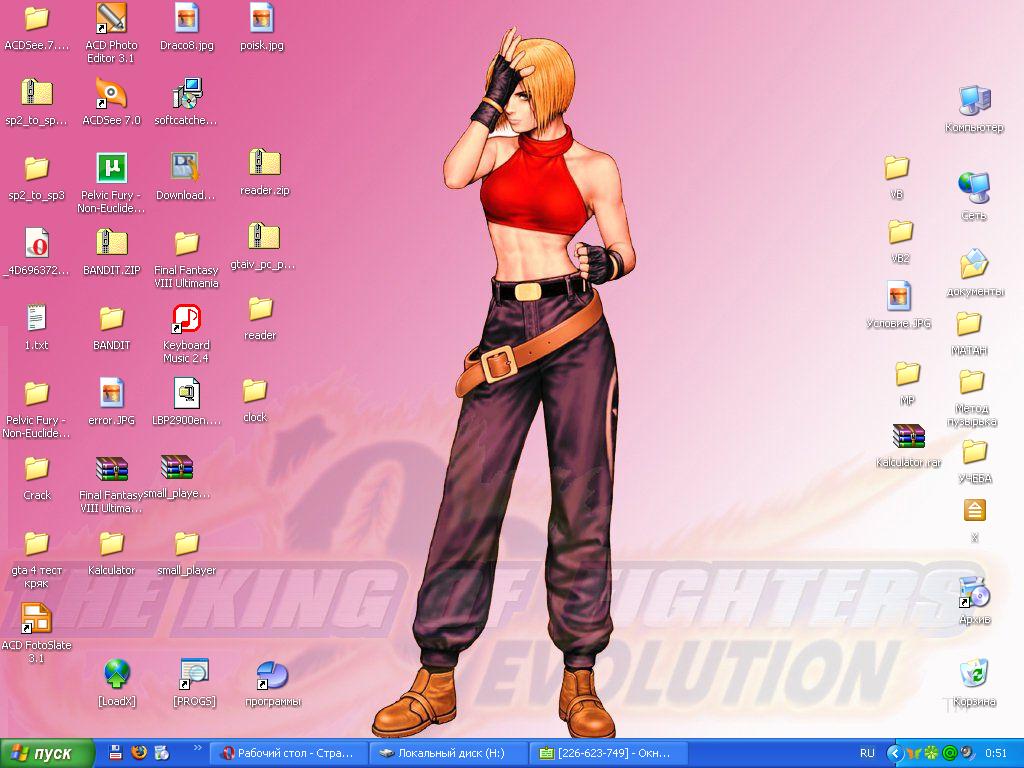Launch Keyboard Music 2.4 shortcut
Screen dimensions: 1024x768
point(187,319)
